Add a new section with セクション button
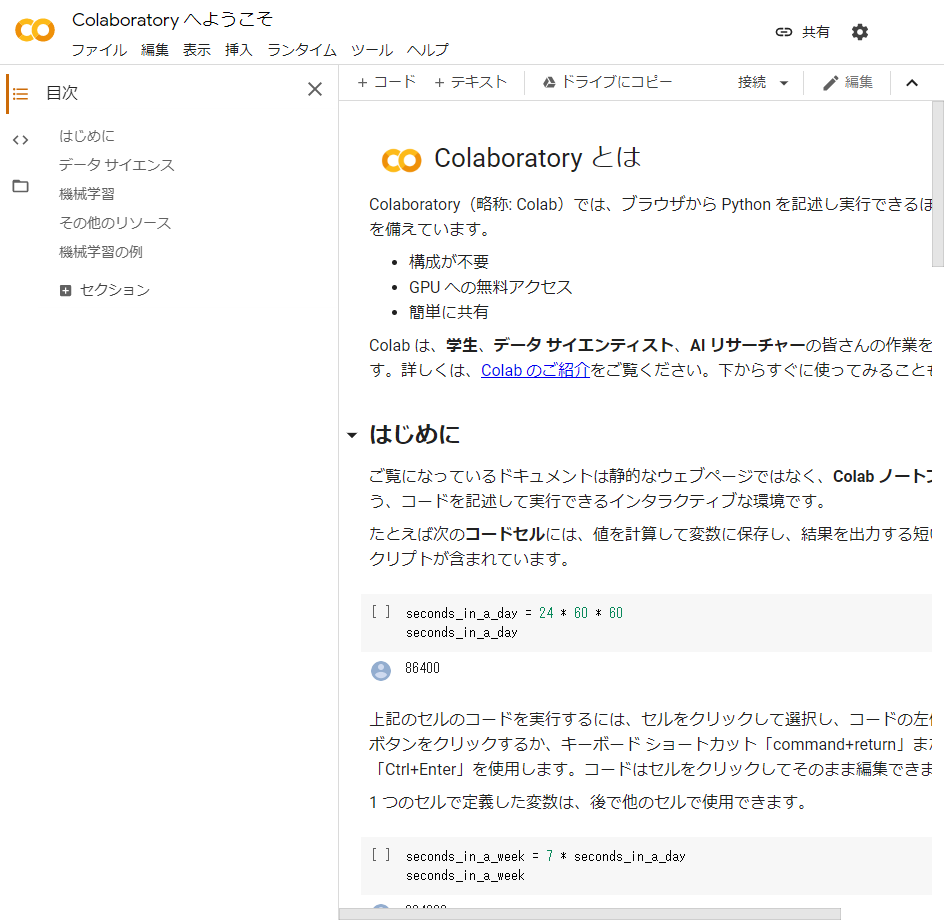 105,290
